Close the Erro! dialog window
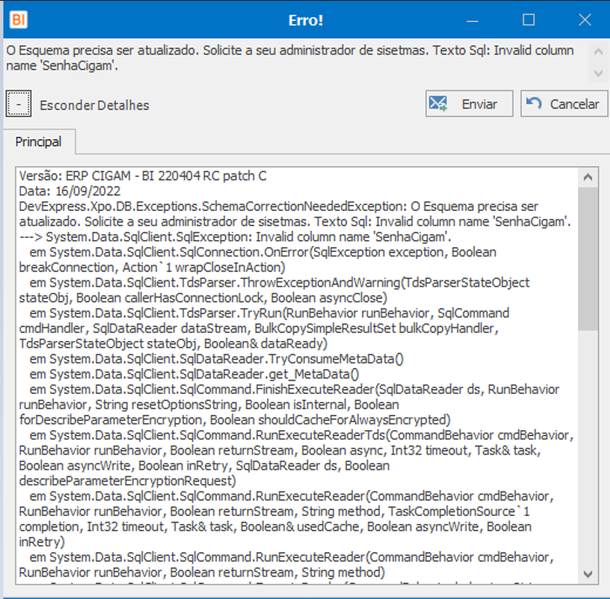The width and height of the screenshot is (610, 599). [585, 20]
